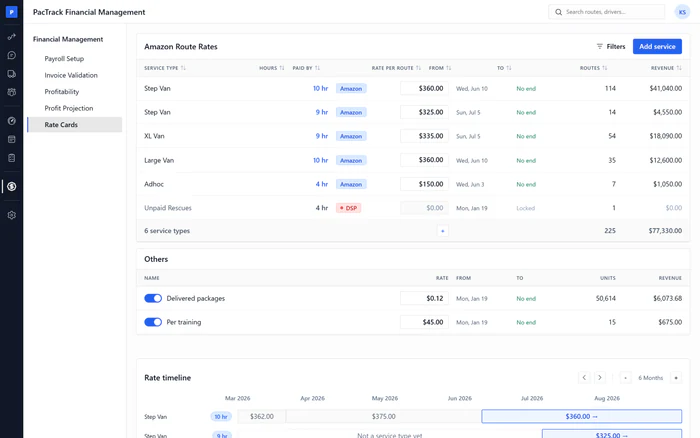Click the $362.00 timeline segment

pos(262,417)
